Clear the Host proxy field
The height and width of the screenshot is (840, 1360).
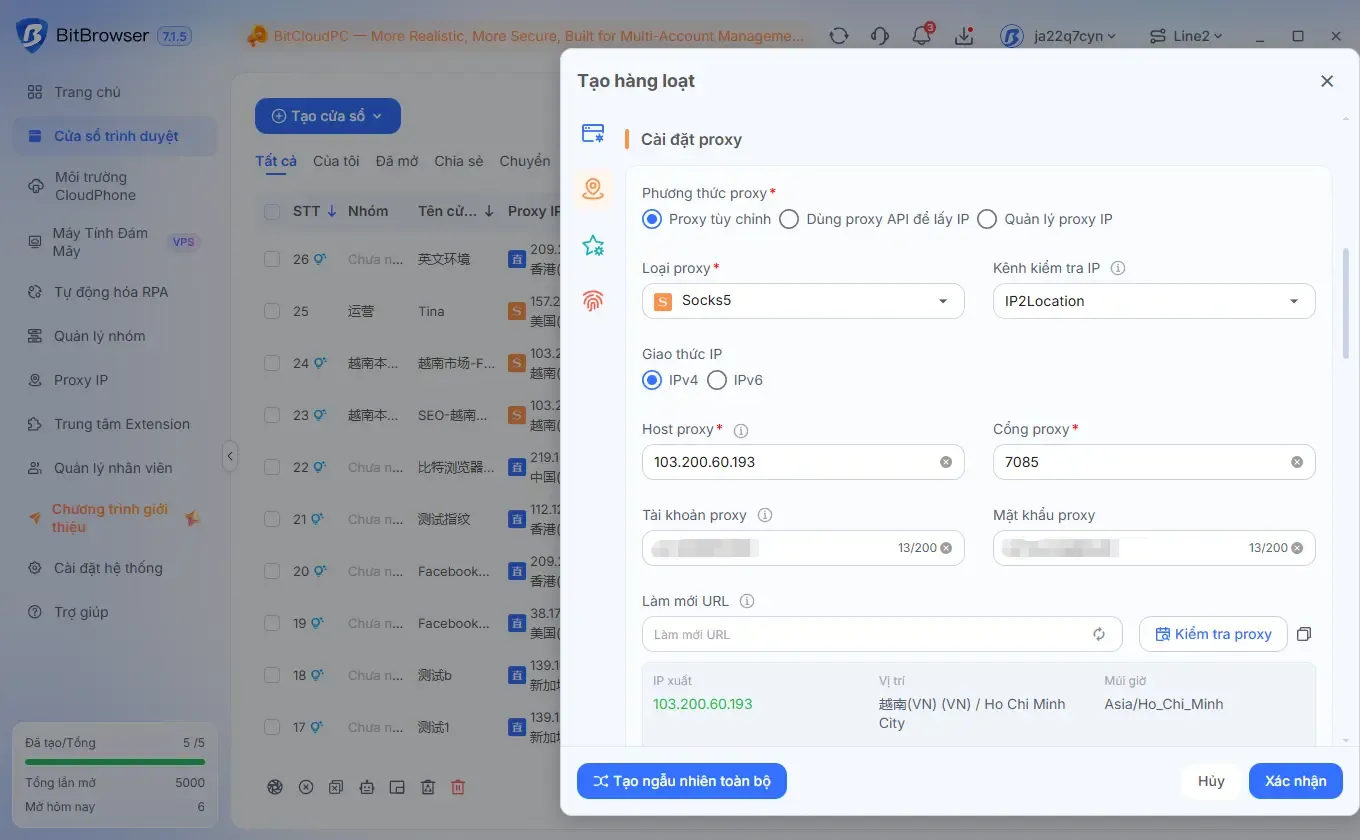(x=945, y=462)
